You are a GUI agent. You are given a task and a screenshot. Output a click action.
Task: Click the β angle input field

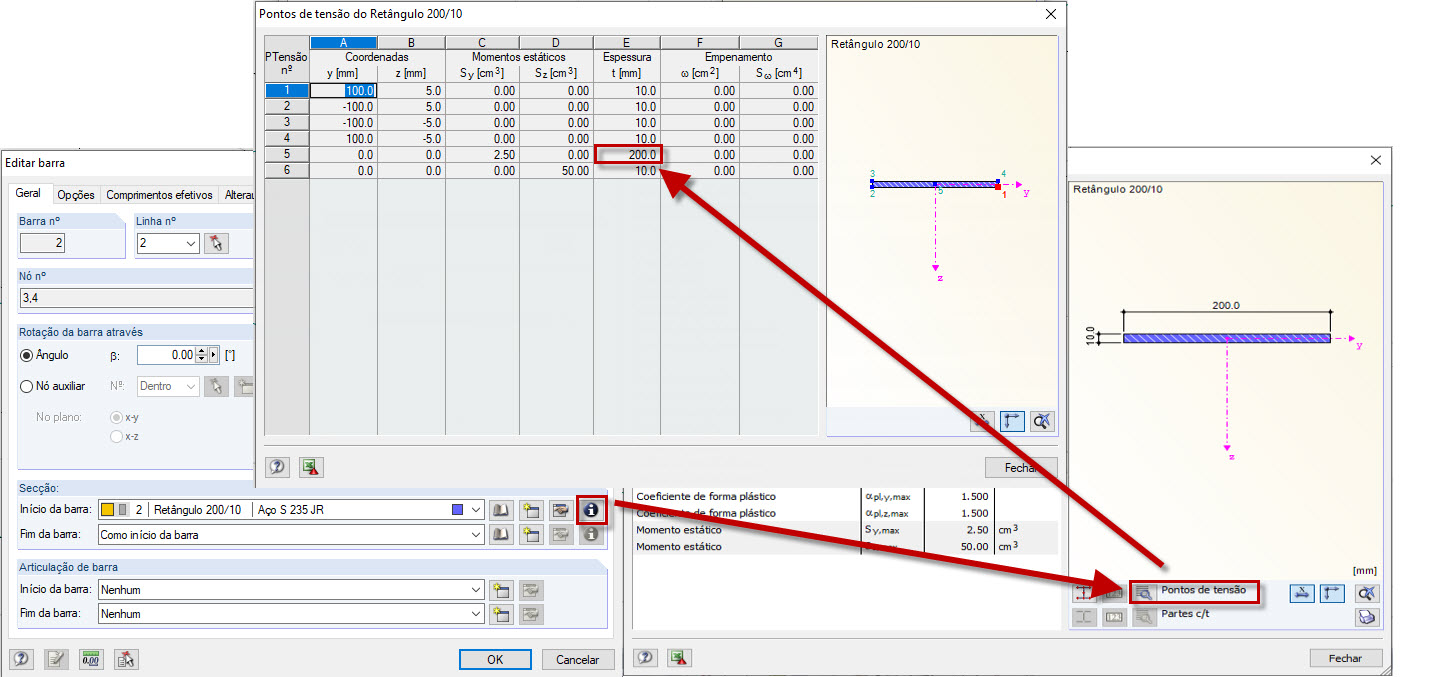[166, 355]
